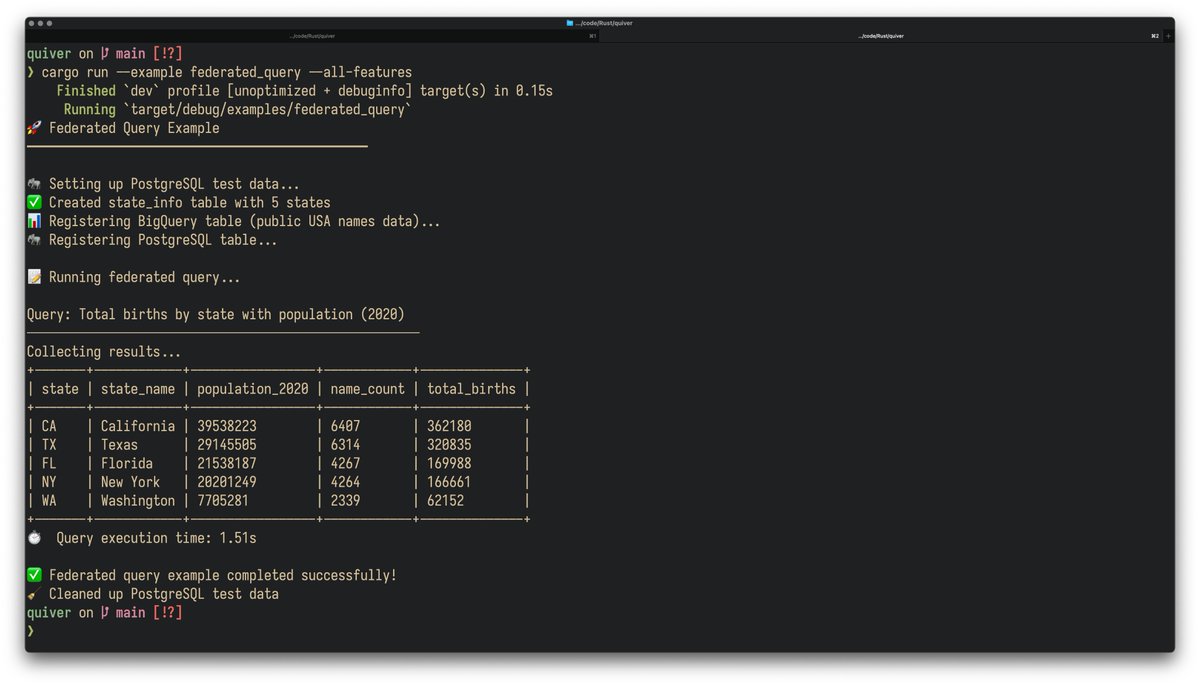Viewport: 1200px width, 686px height.
Task: Click the Query: Total births by state line
Action: tap(216, 314)
